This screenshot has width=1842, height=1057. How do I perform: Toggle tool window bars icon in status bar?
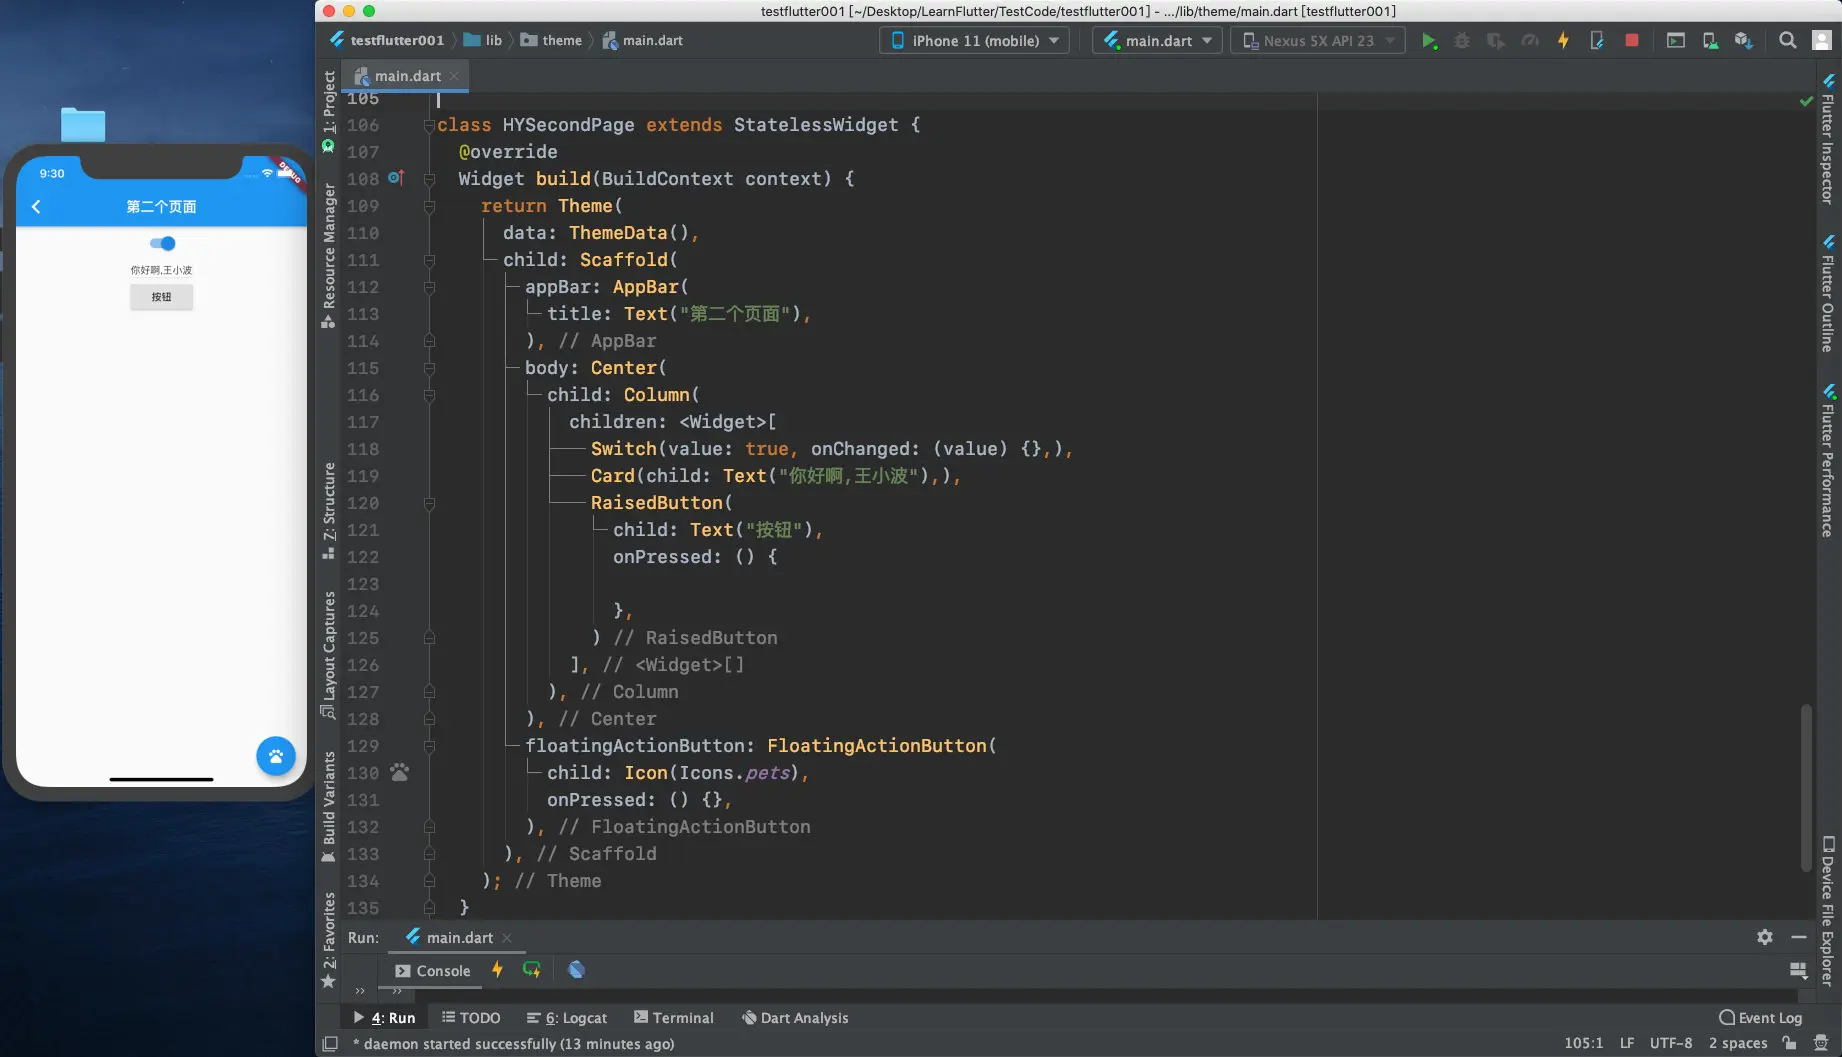pos(330,1044)
